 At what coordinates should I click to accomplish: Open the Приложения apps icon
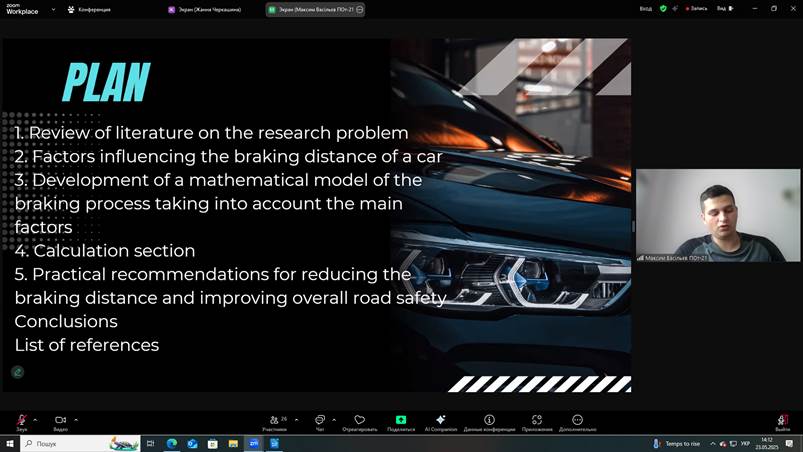coord(537,420)
